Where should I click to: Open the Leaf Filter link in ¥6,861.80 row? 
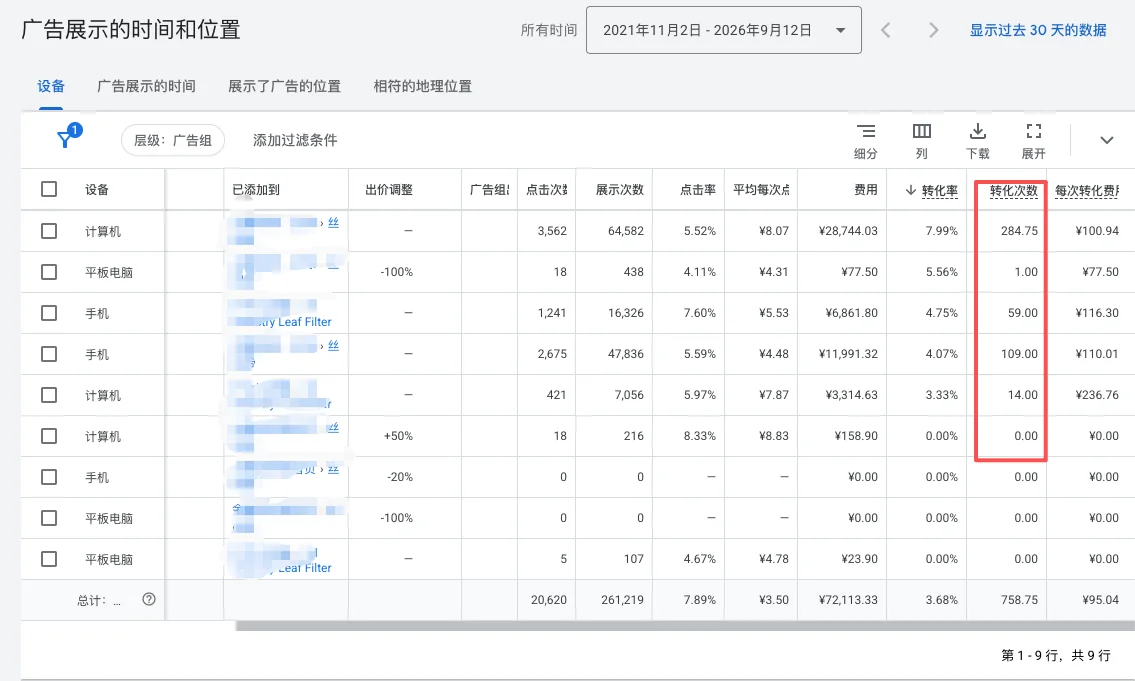[304, 322]
